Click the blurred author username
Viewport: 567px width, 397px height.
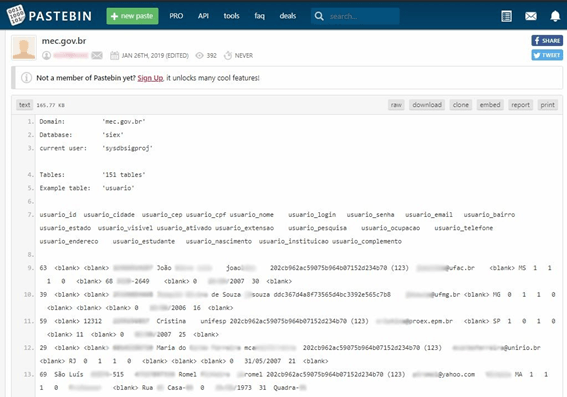click(71, 55)
